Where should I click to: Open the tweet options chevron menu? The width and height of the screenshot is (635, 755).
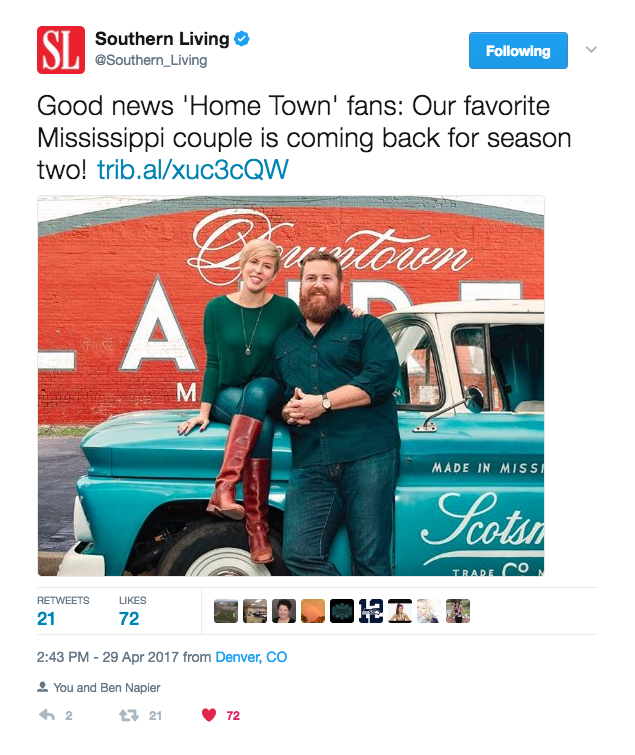pyautogui.click(x=591, y=49)
